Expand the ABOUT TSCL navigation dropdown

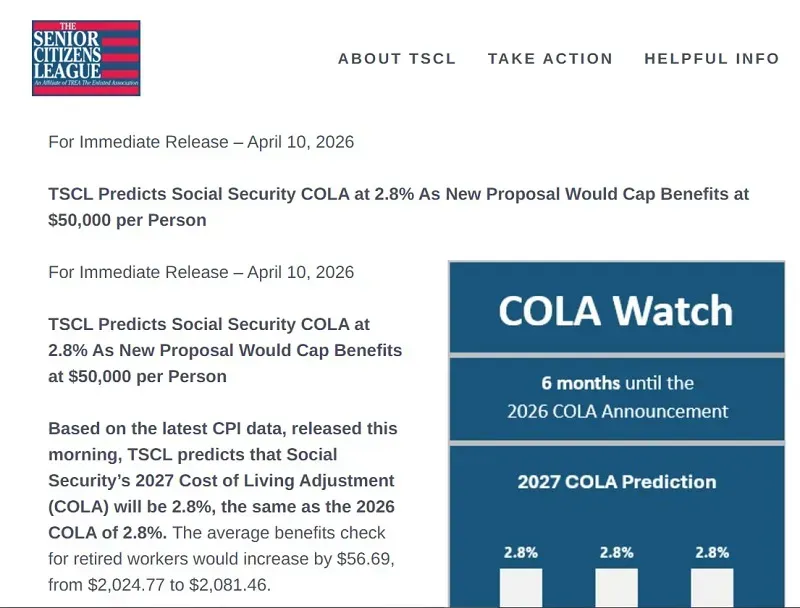(396, 59)
